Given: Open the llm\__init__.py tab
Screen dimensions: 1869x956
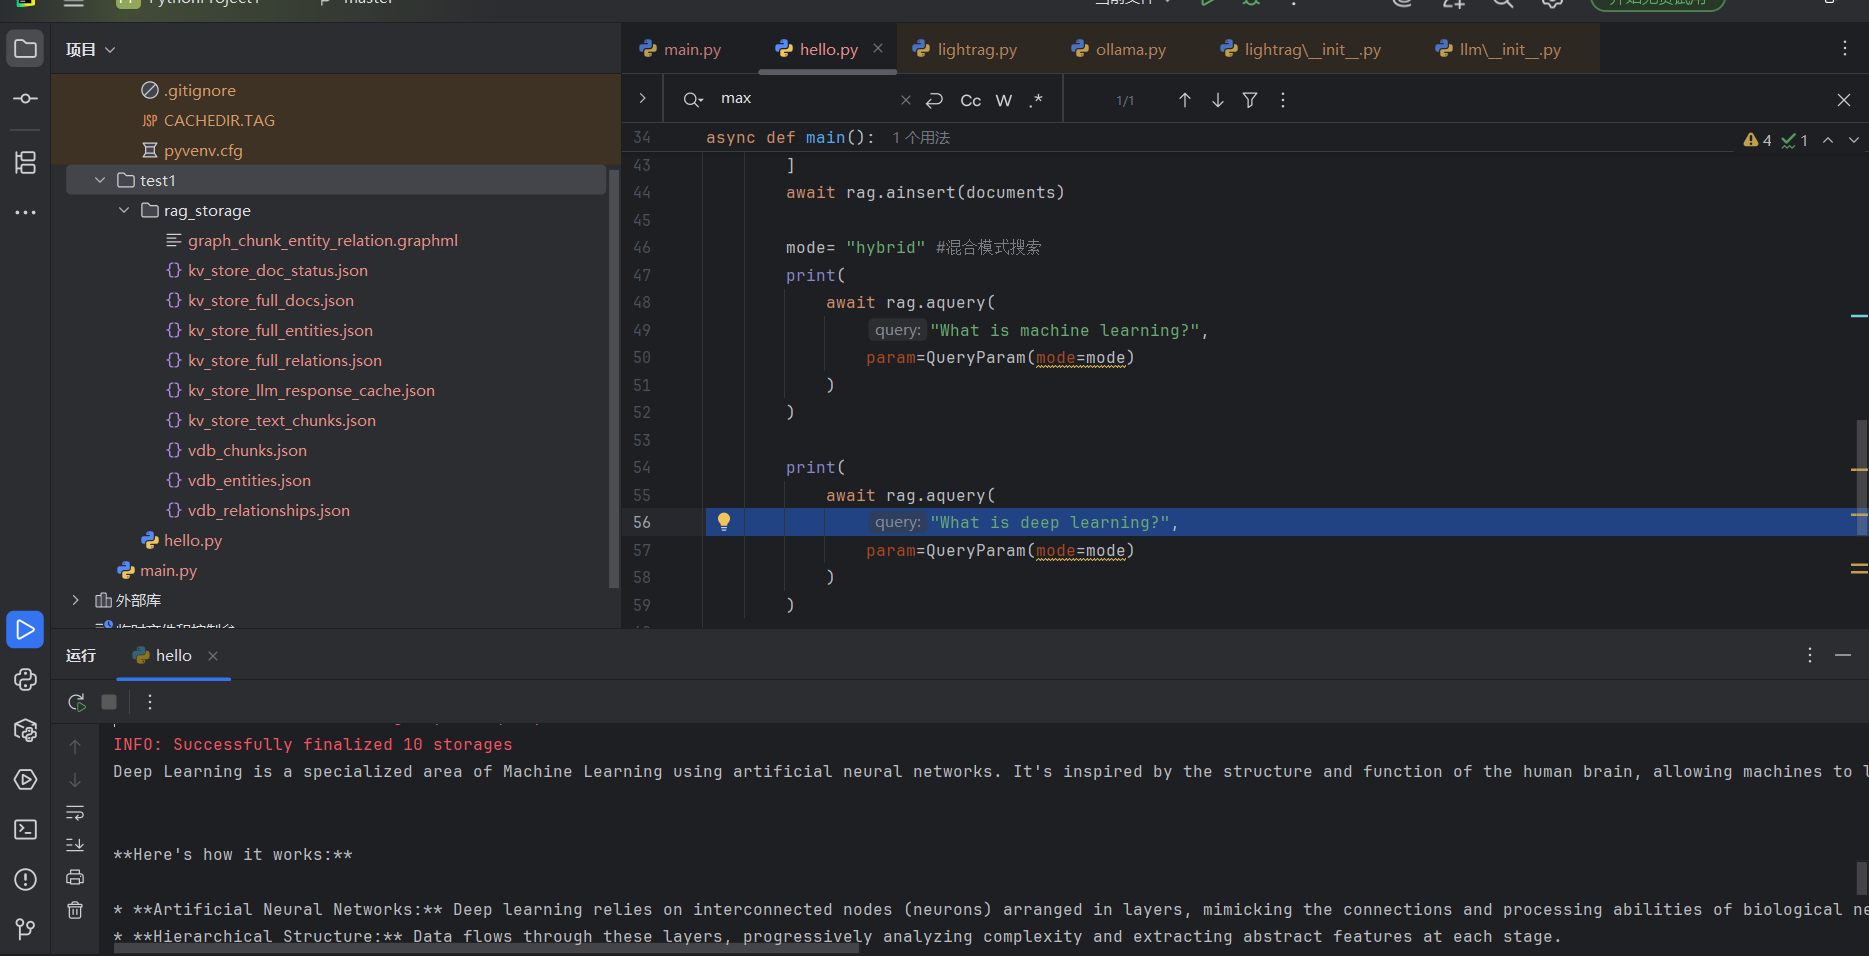Looking at the screenshot, I should 1497,49.
